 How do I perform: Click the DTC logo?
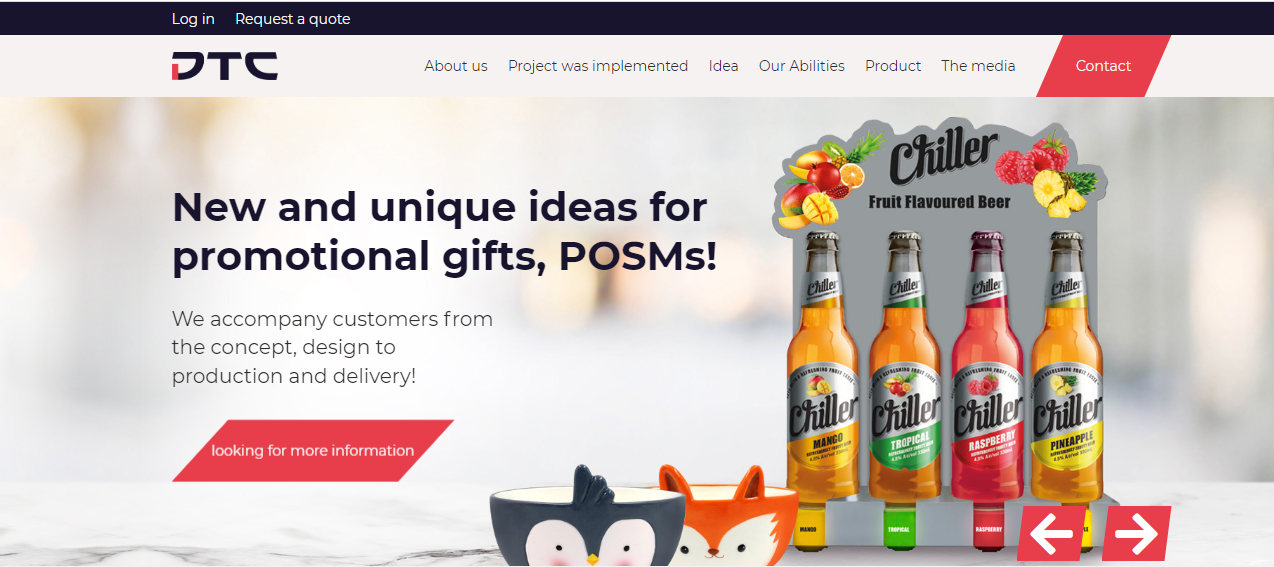224,66
